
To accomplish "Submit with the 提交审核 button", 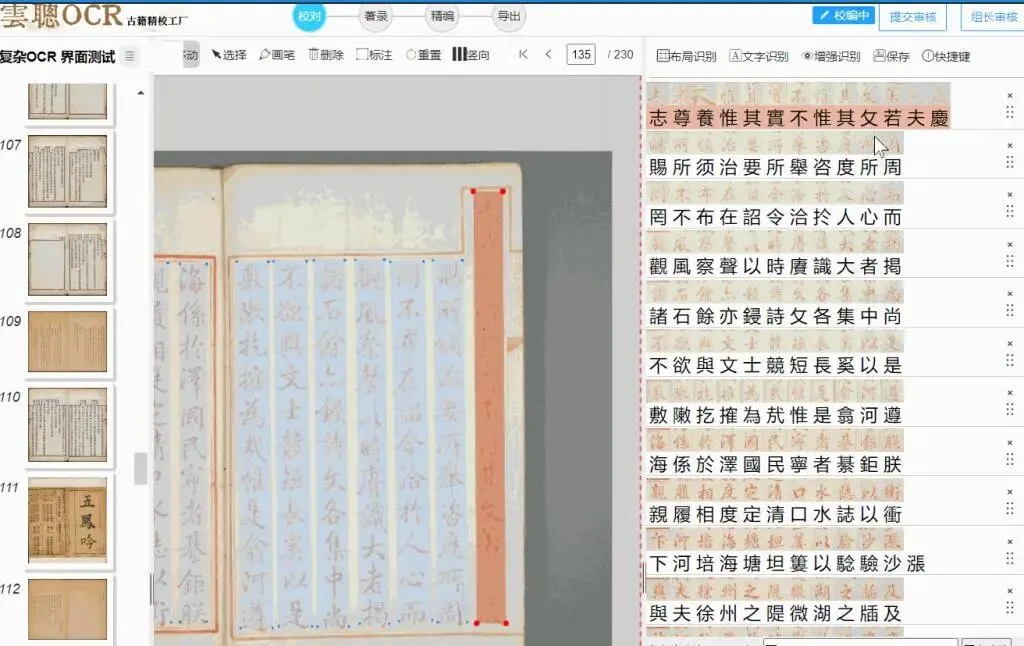I will [913, 17].
